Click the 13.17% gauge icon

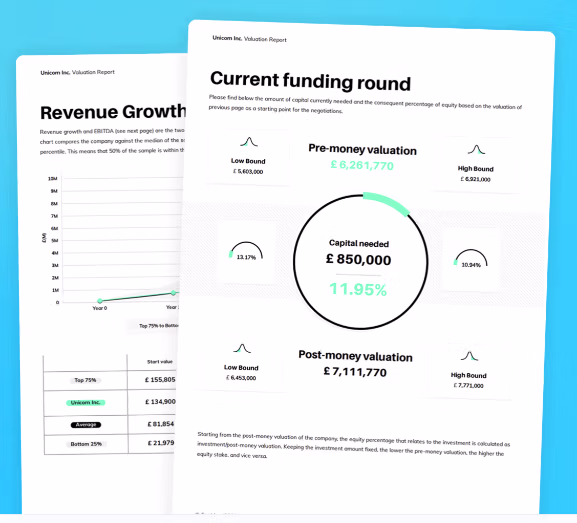pyautogui.click(x=246, y=251)
